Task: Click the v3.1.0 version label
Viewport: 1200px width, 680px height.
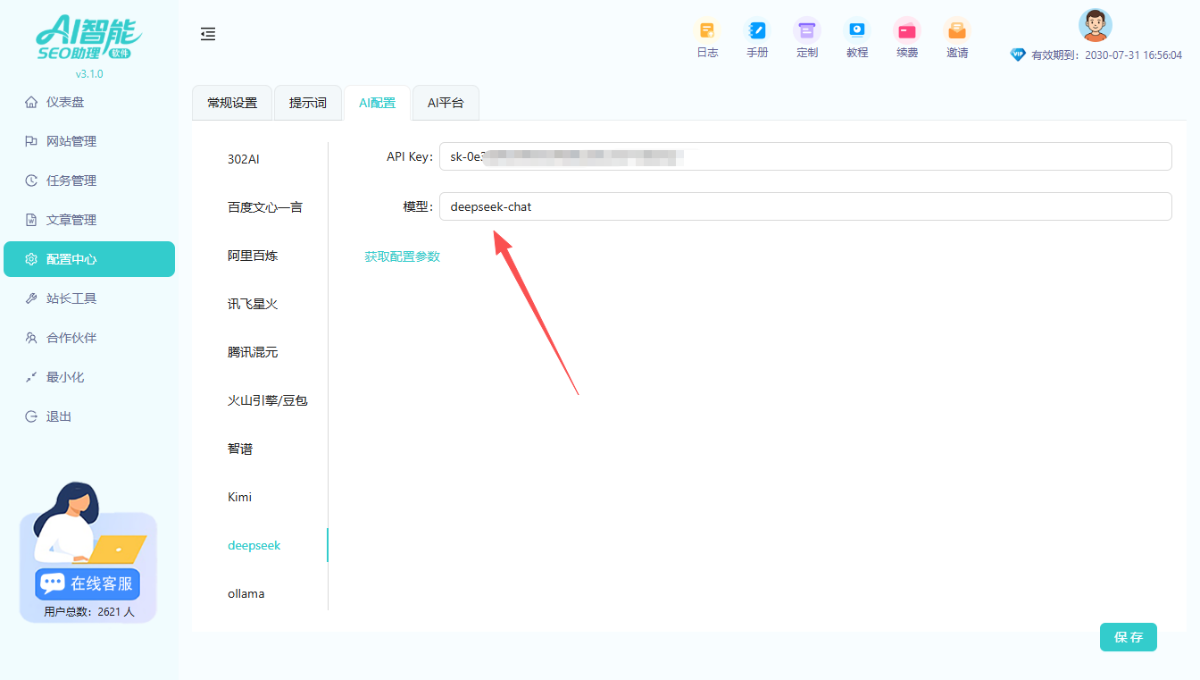Action: coord(90,74)
